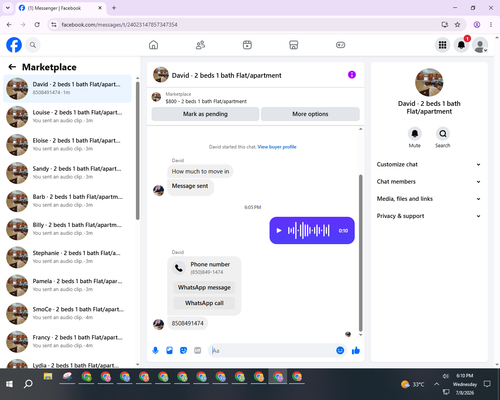Open Eloise conversation in chat list
This screenshot has height=400, width=500.
(x=67, y=145)
